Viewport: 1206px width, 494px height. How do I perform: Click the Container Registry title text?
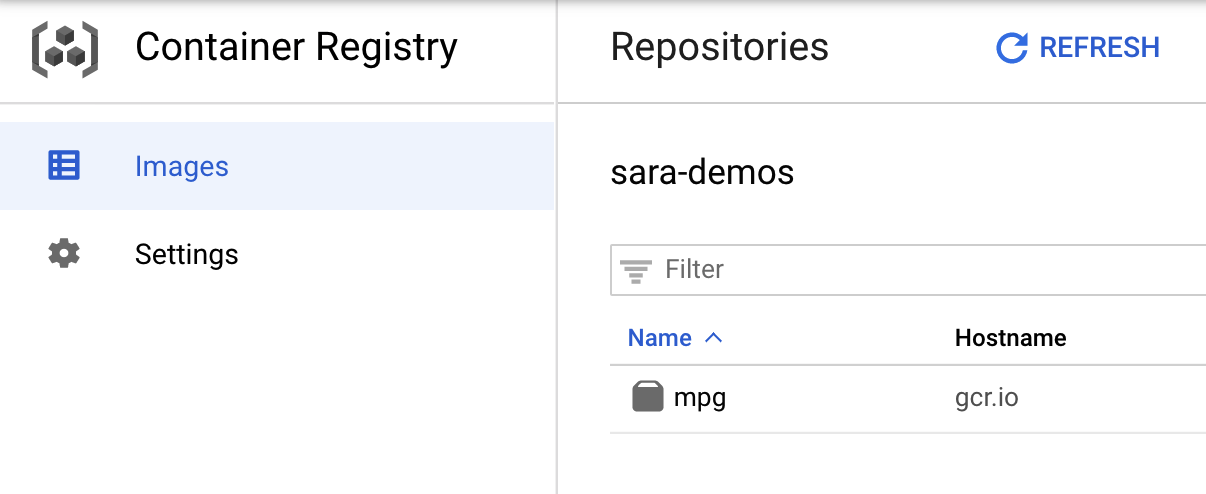[x=296, y=47]
